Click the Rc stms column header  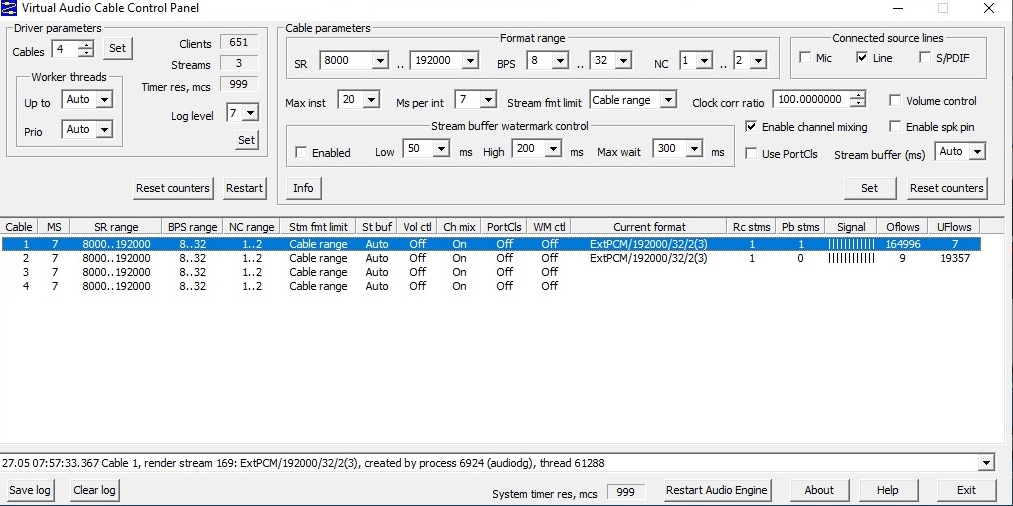click(x=751, y=227)
